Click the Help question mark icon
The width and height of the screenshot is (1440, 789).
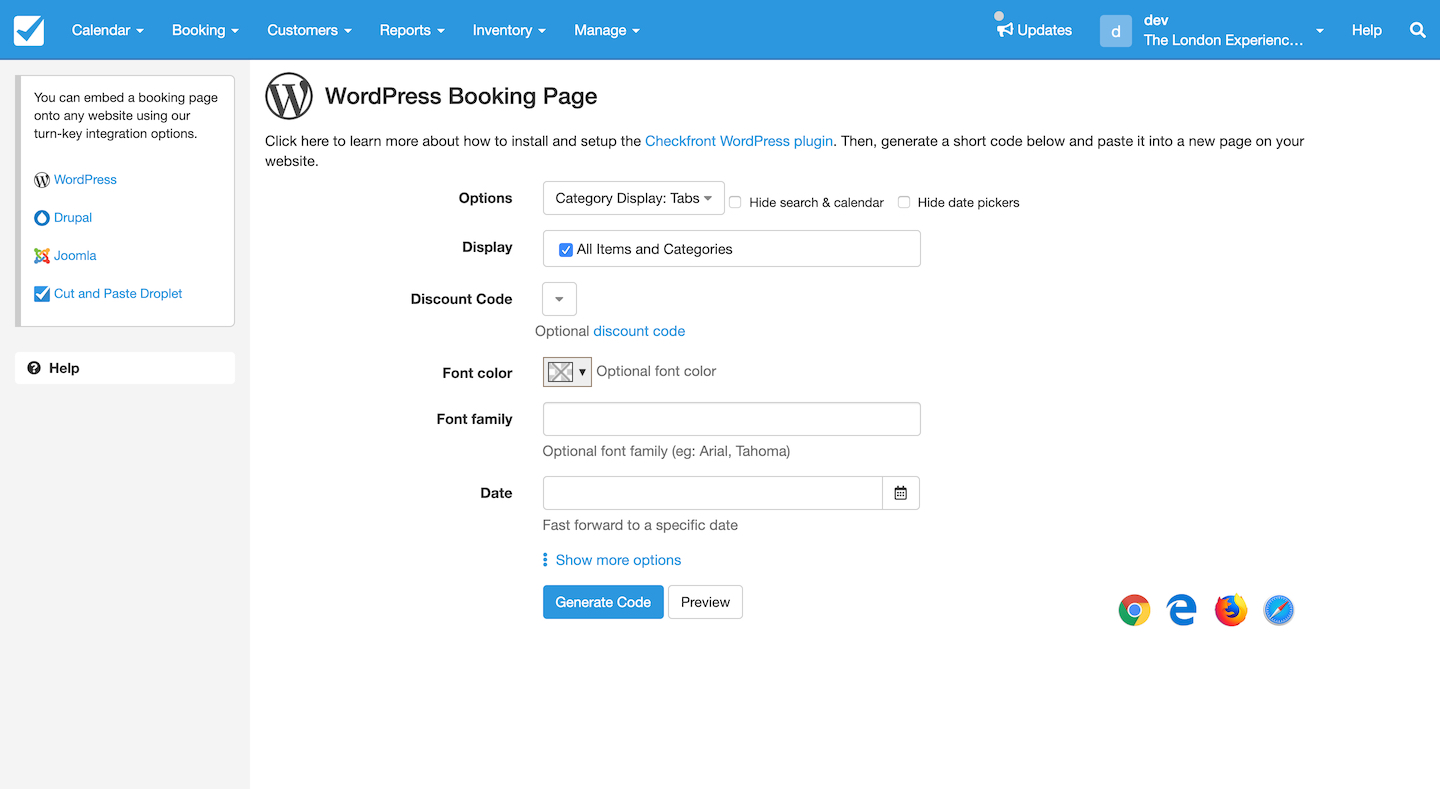pyautogui.click(x=34, y=368)
